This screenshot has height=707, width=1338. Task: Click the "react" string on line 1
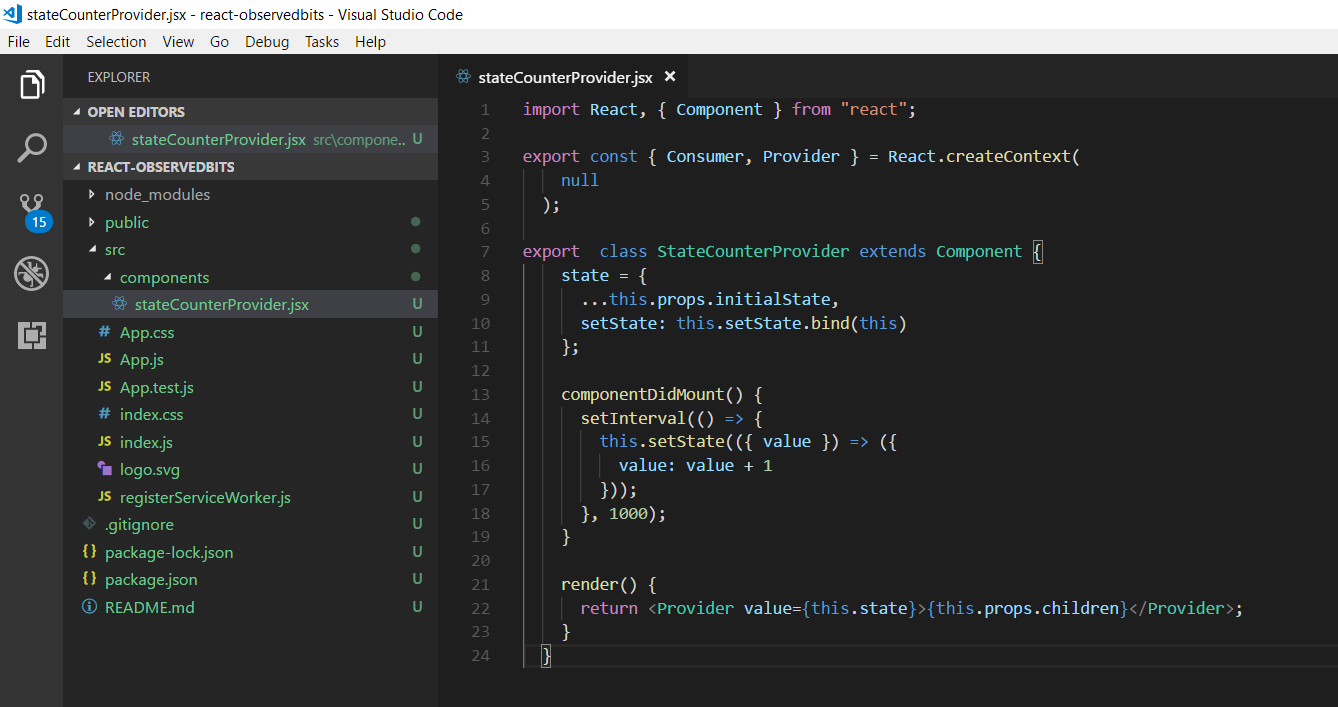pos(873,109)
